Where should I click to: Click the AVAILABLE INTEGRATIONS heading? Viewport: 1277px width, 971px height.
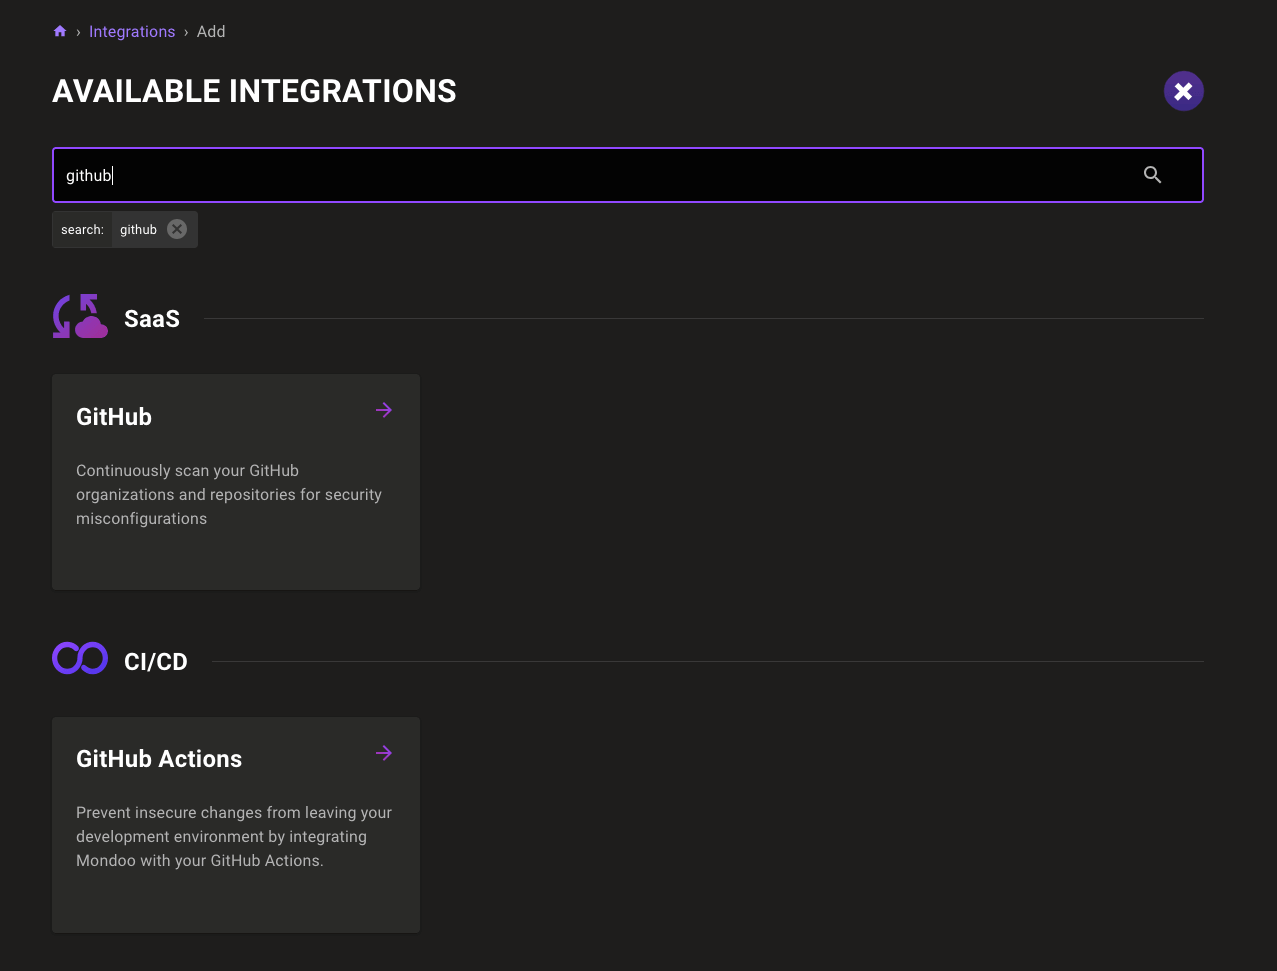point(254,91)
